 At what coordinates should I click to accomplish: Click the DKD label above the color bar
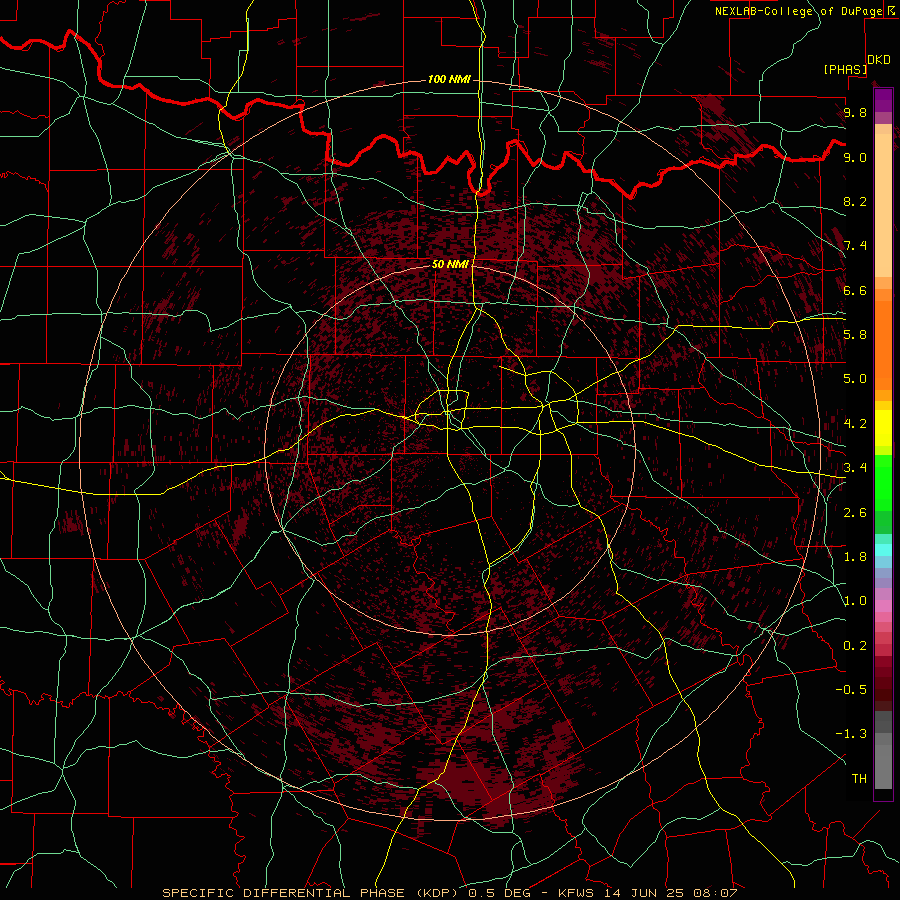(x=879, y=60)
